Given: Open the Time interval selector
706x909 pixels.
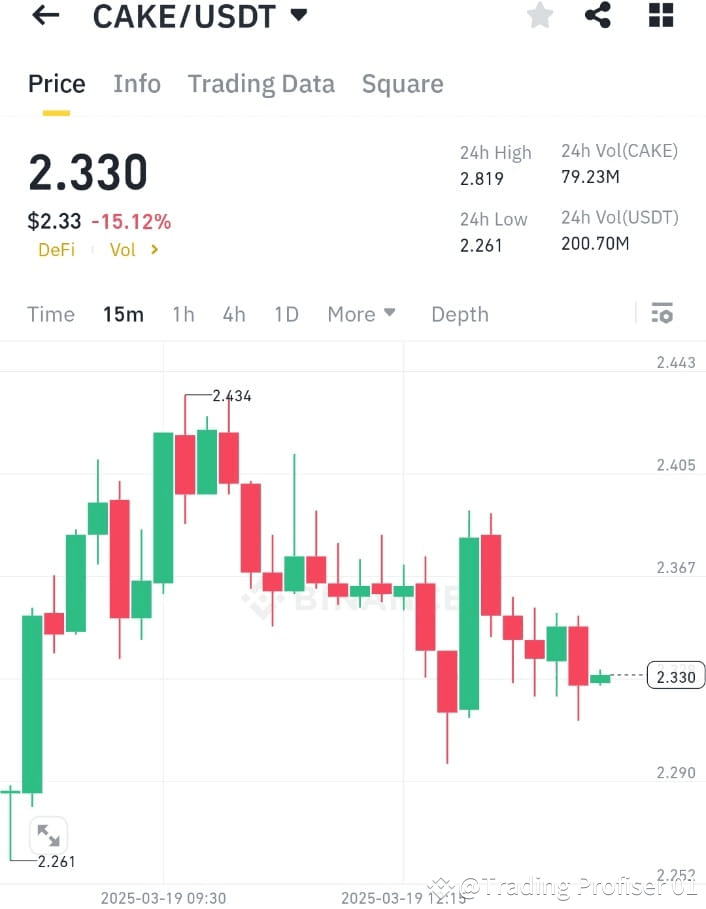Looking at the screenshot, I should [51, 313].
